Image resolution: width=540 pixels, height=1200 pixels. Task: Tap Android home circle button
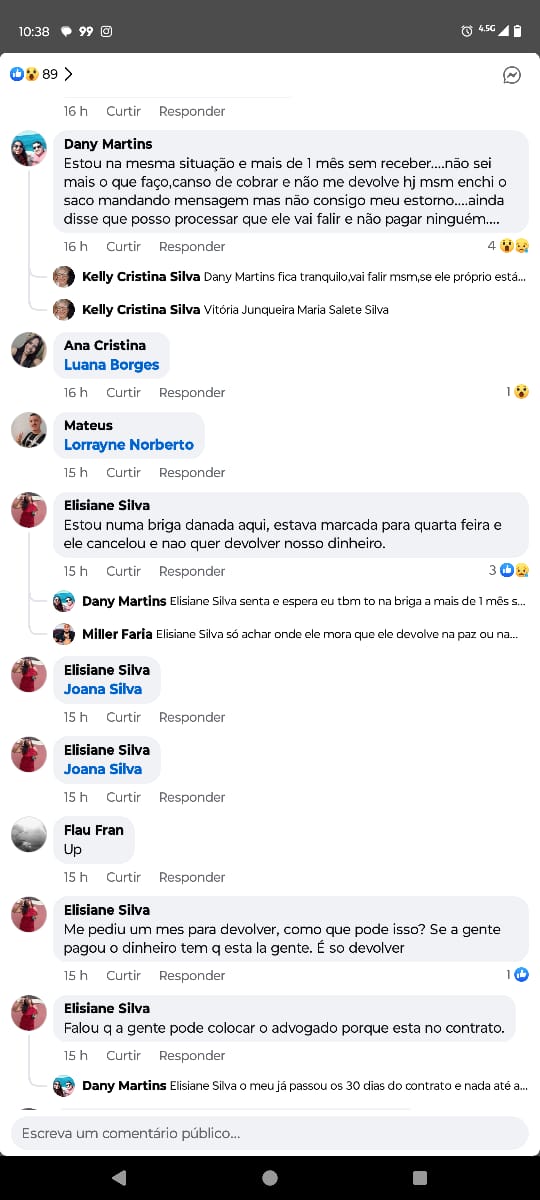pyautogui.click(x=270, y=1177)
